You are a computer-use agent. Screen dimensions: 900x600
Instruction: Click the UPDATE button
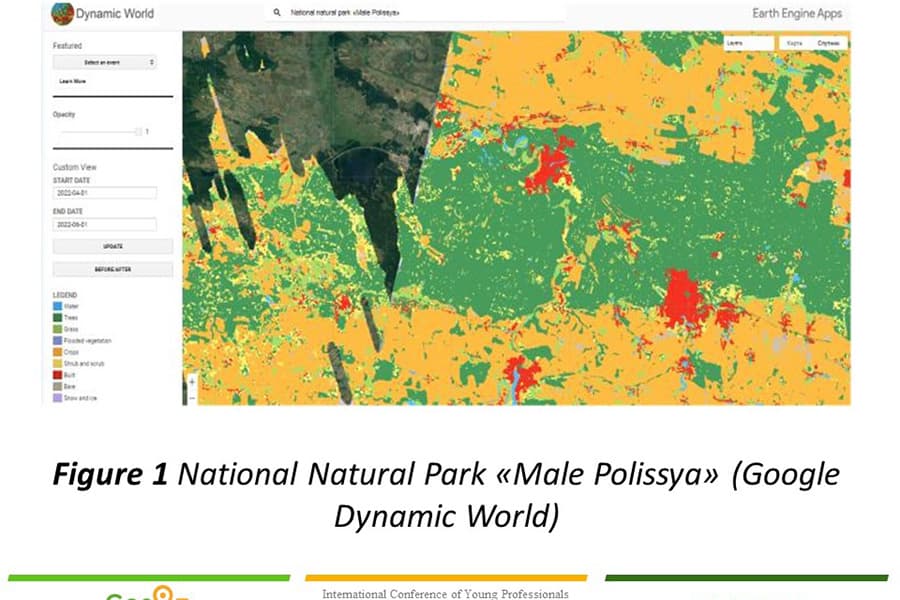[x=113, y=246]
